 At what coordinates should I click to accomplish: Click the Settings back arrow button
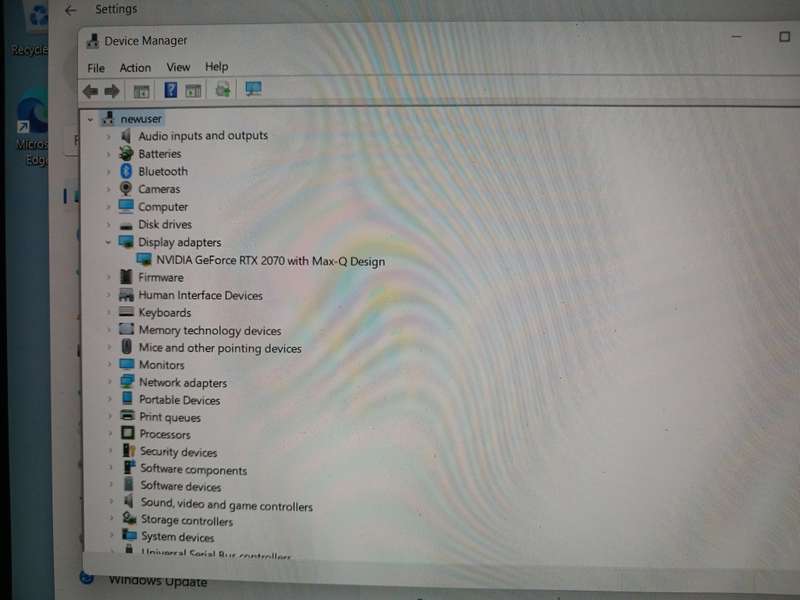click(70, 10)
